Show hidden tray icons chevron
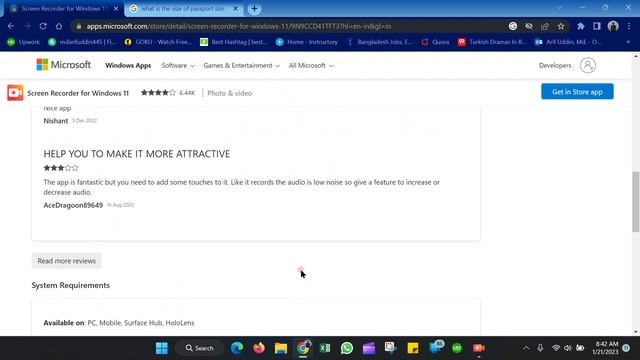The width and height of the screenshot is (640, 360). click(x=526, y=348)
